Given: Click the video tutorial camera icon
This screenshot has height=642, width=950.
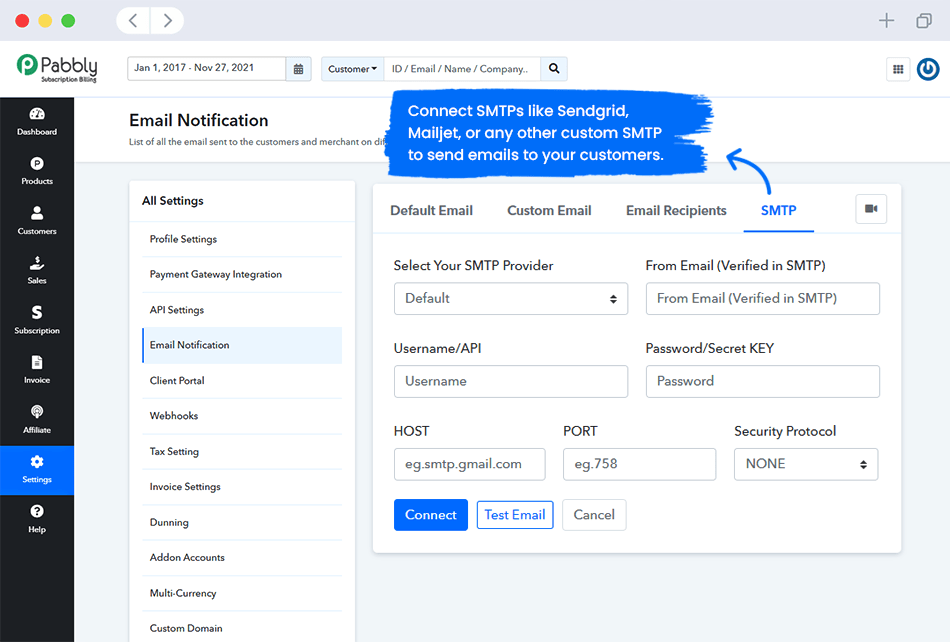Looking at the screenshot, I should [871, 208].
